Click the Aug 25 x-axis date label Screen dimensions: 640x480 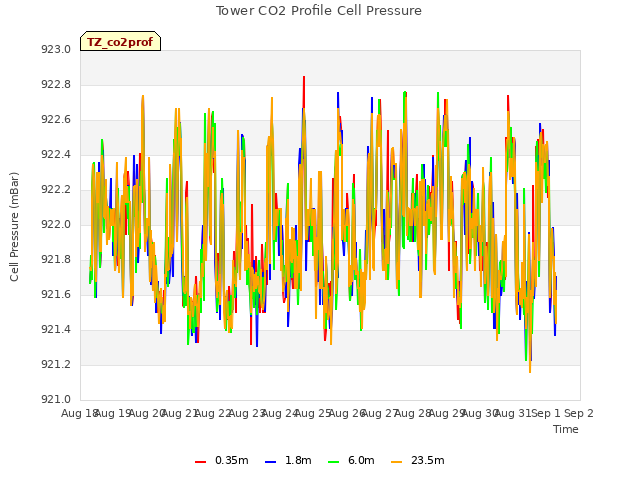click(x=313, y=413)
